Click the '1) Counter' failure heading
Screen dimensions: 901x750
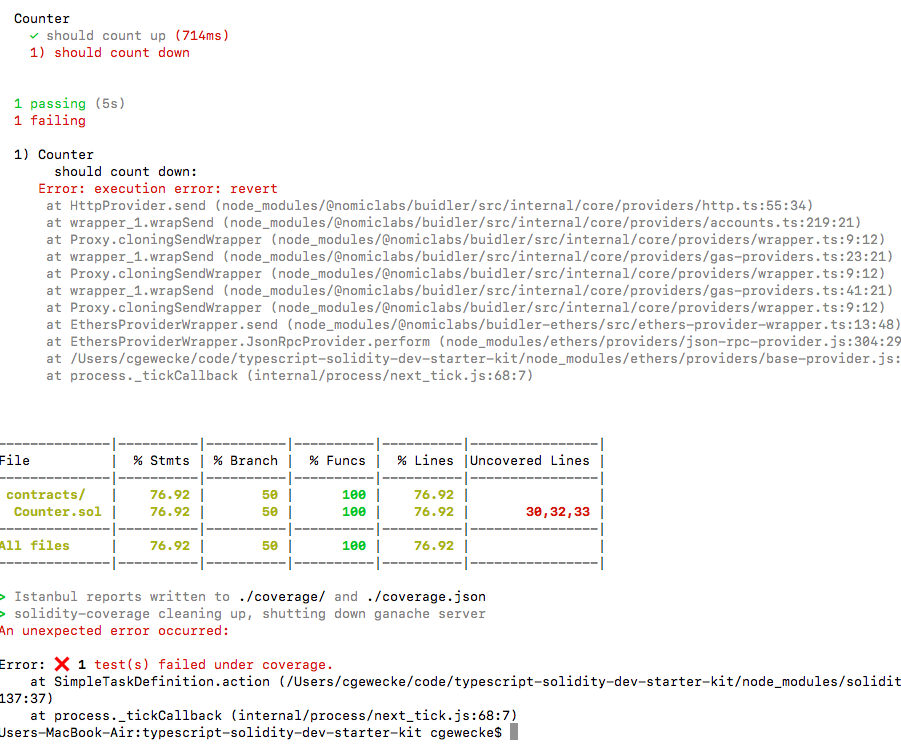(x=54, y=155)
